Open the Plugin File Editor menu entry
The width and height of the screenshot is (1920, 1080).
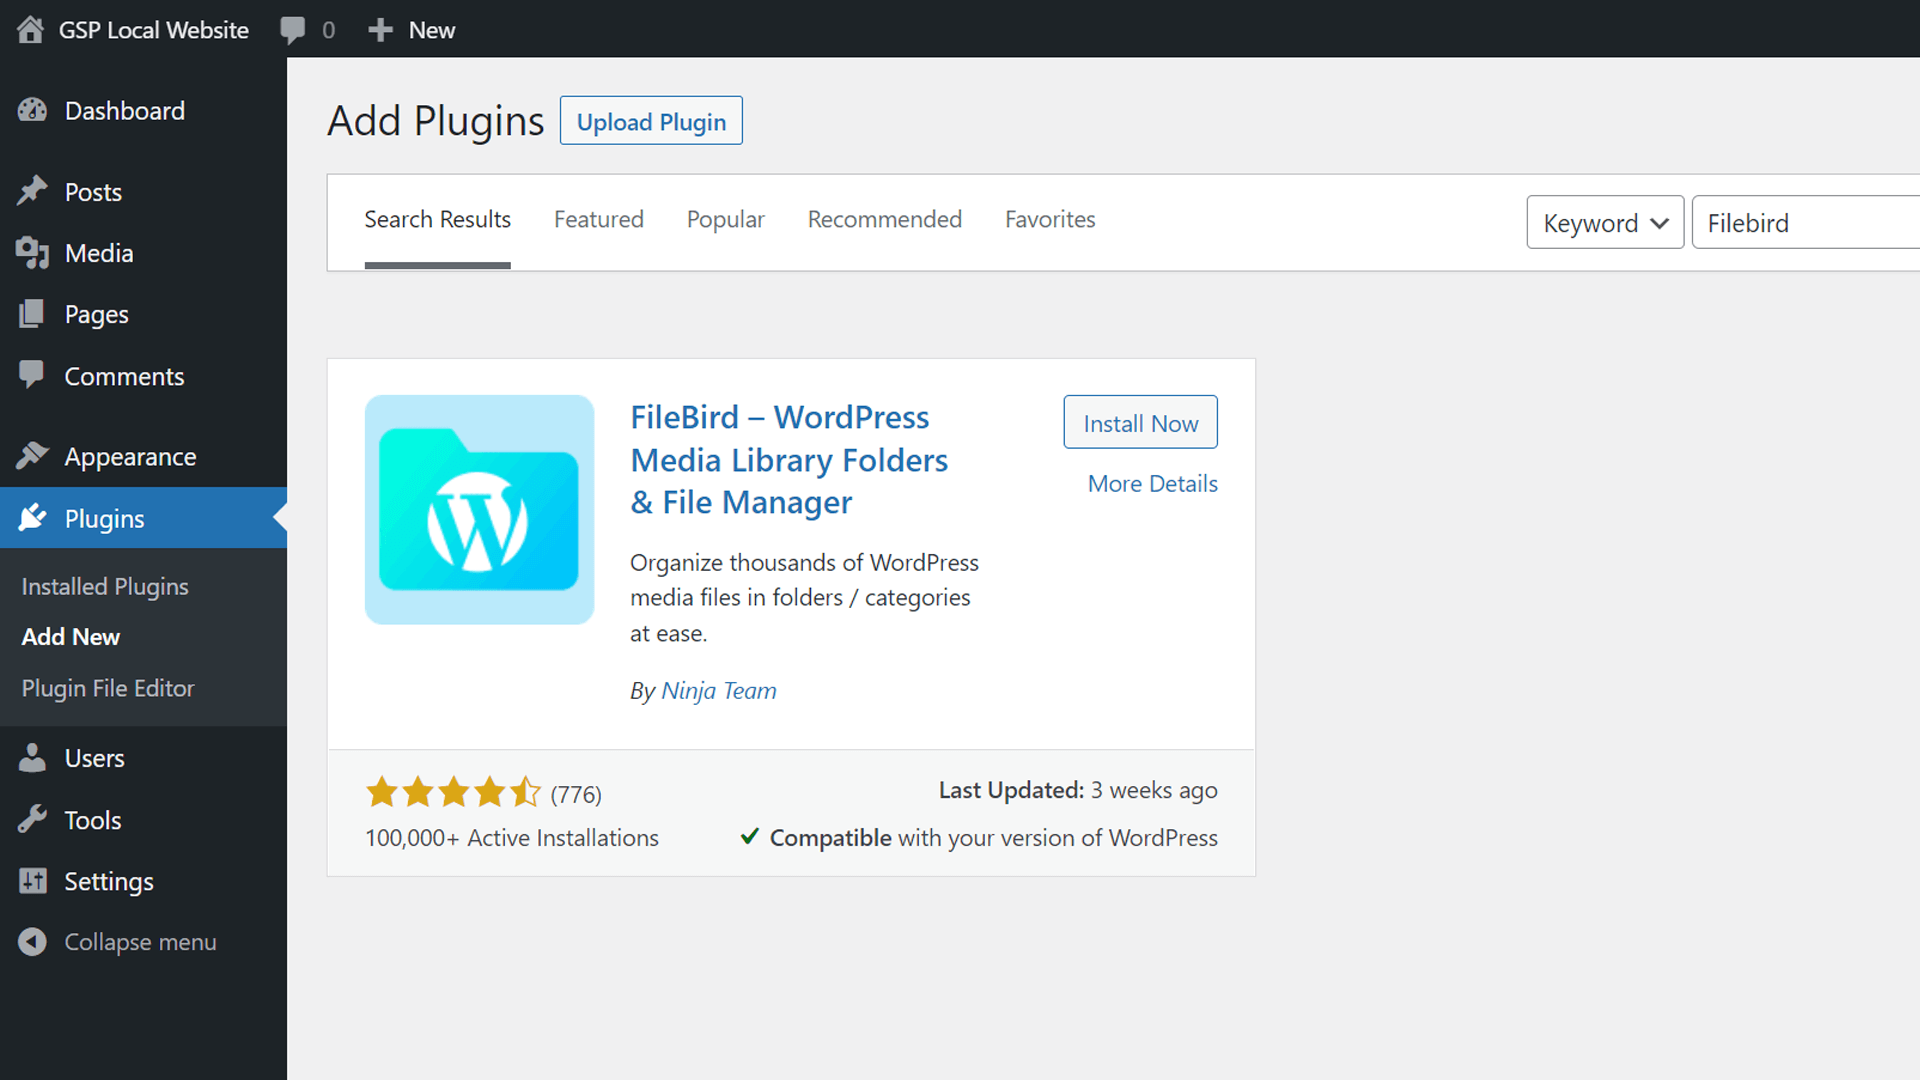point(107,688)
